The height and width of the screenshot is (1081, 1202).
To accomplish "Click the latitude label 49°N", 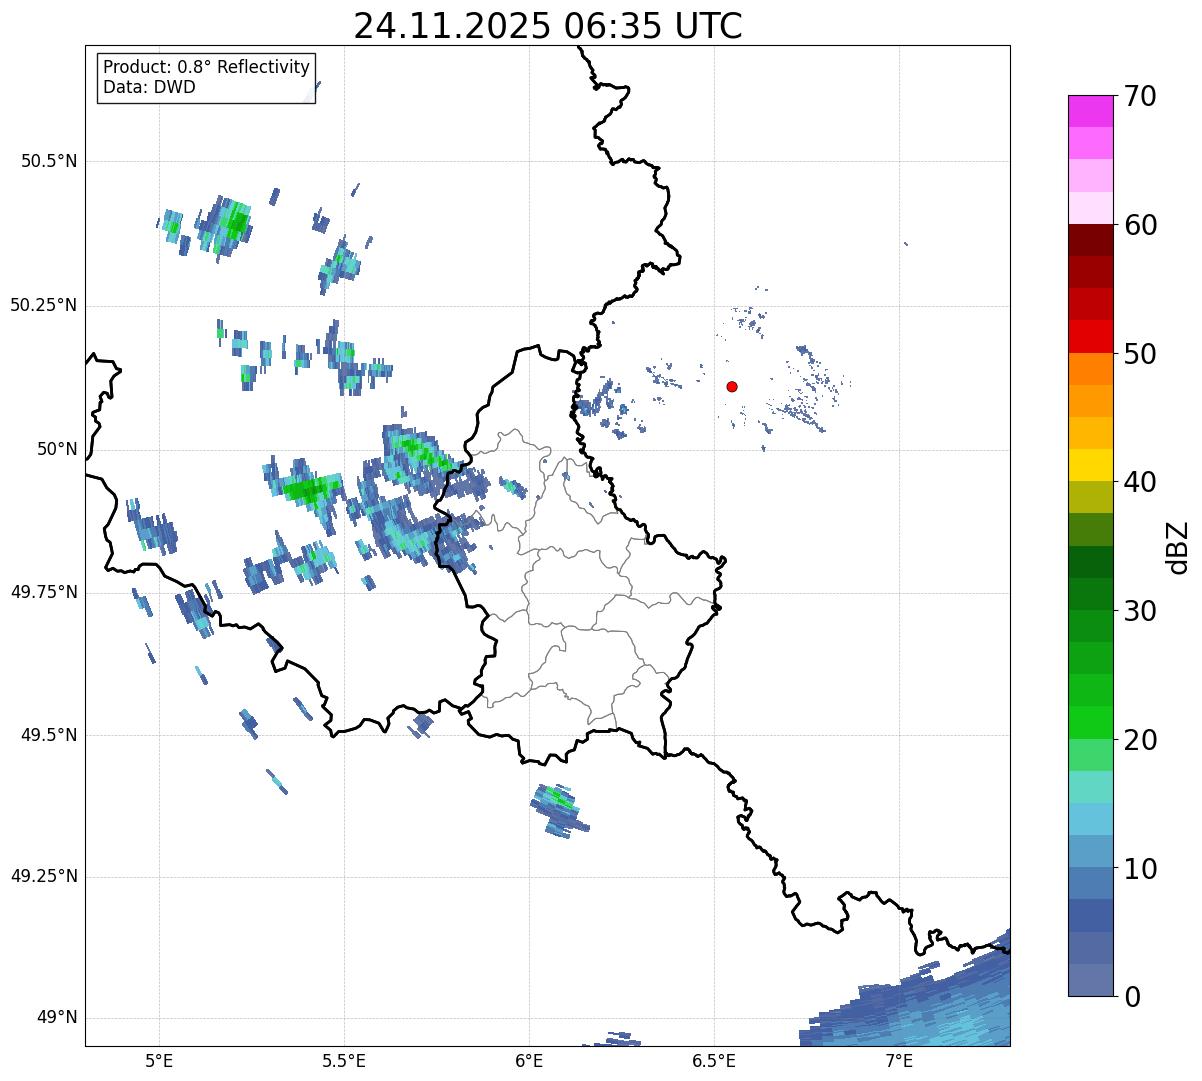I will point(57,1018).
